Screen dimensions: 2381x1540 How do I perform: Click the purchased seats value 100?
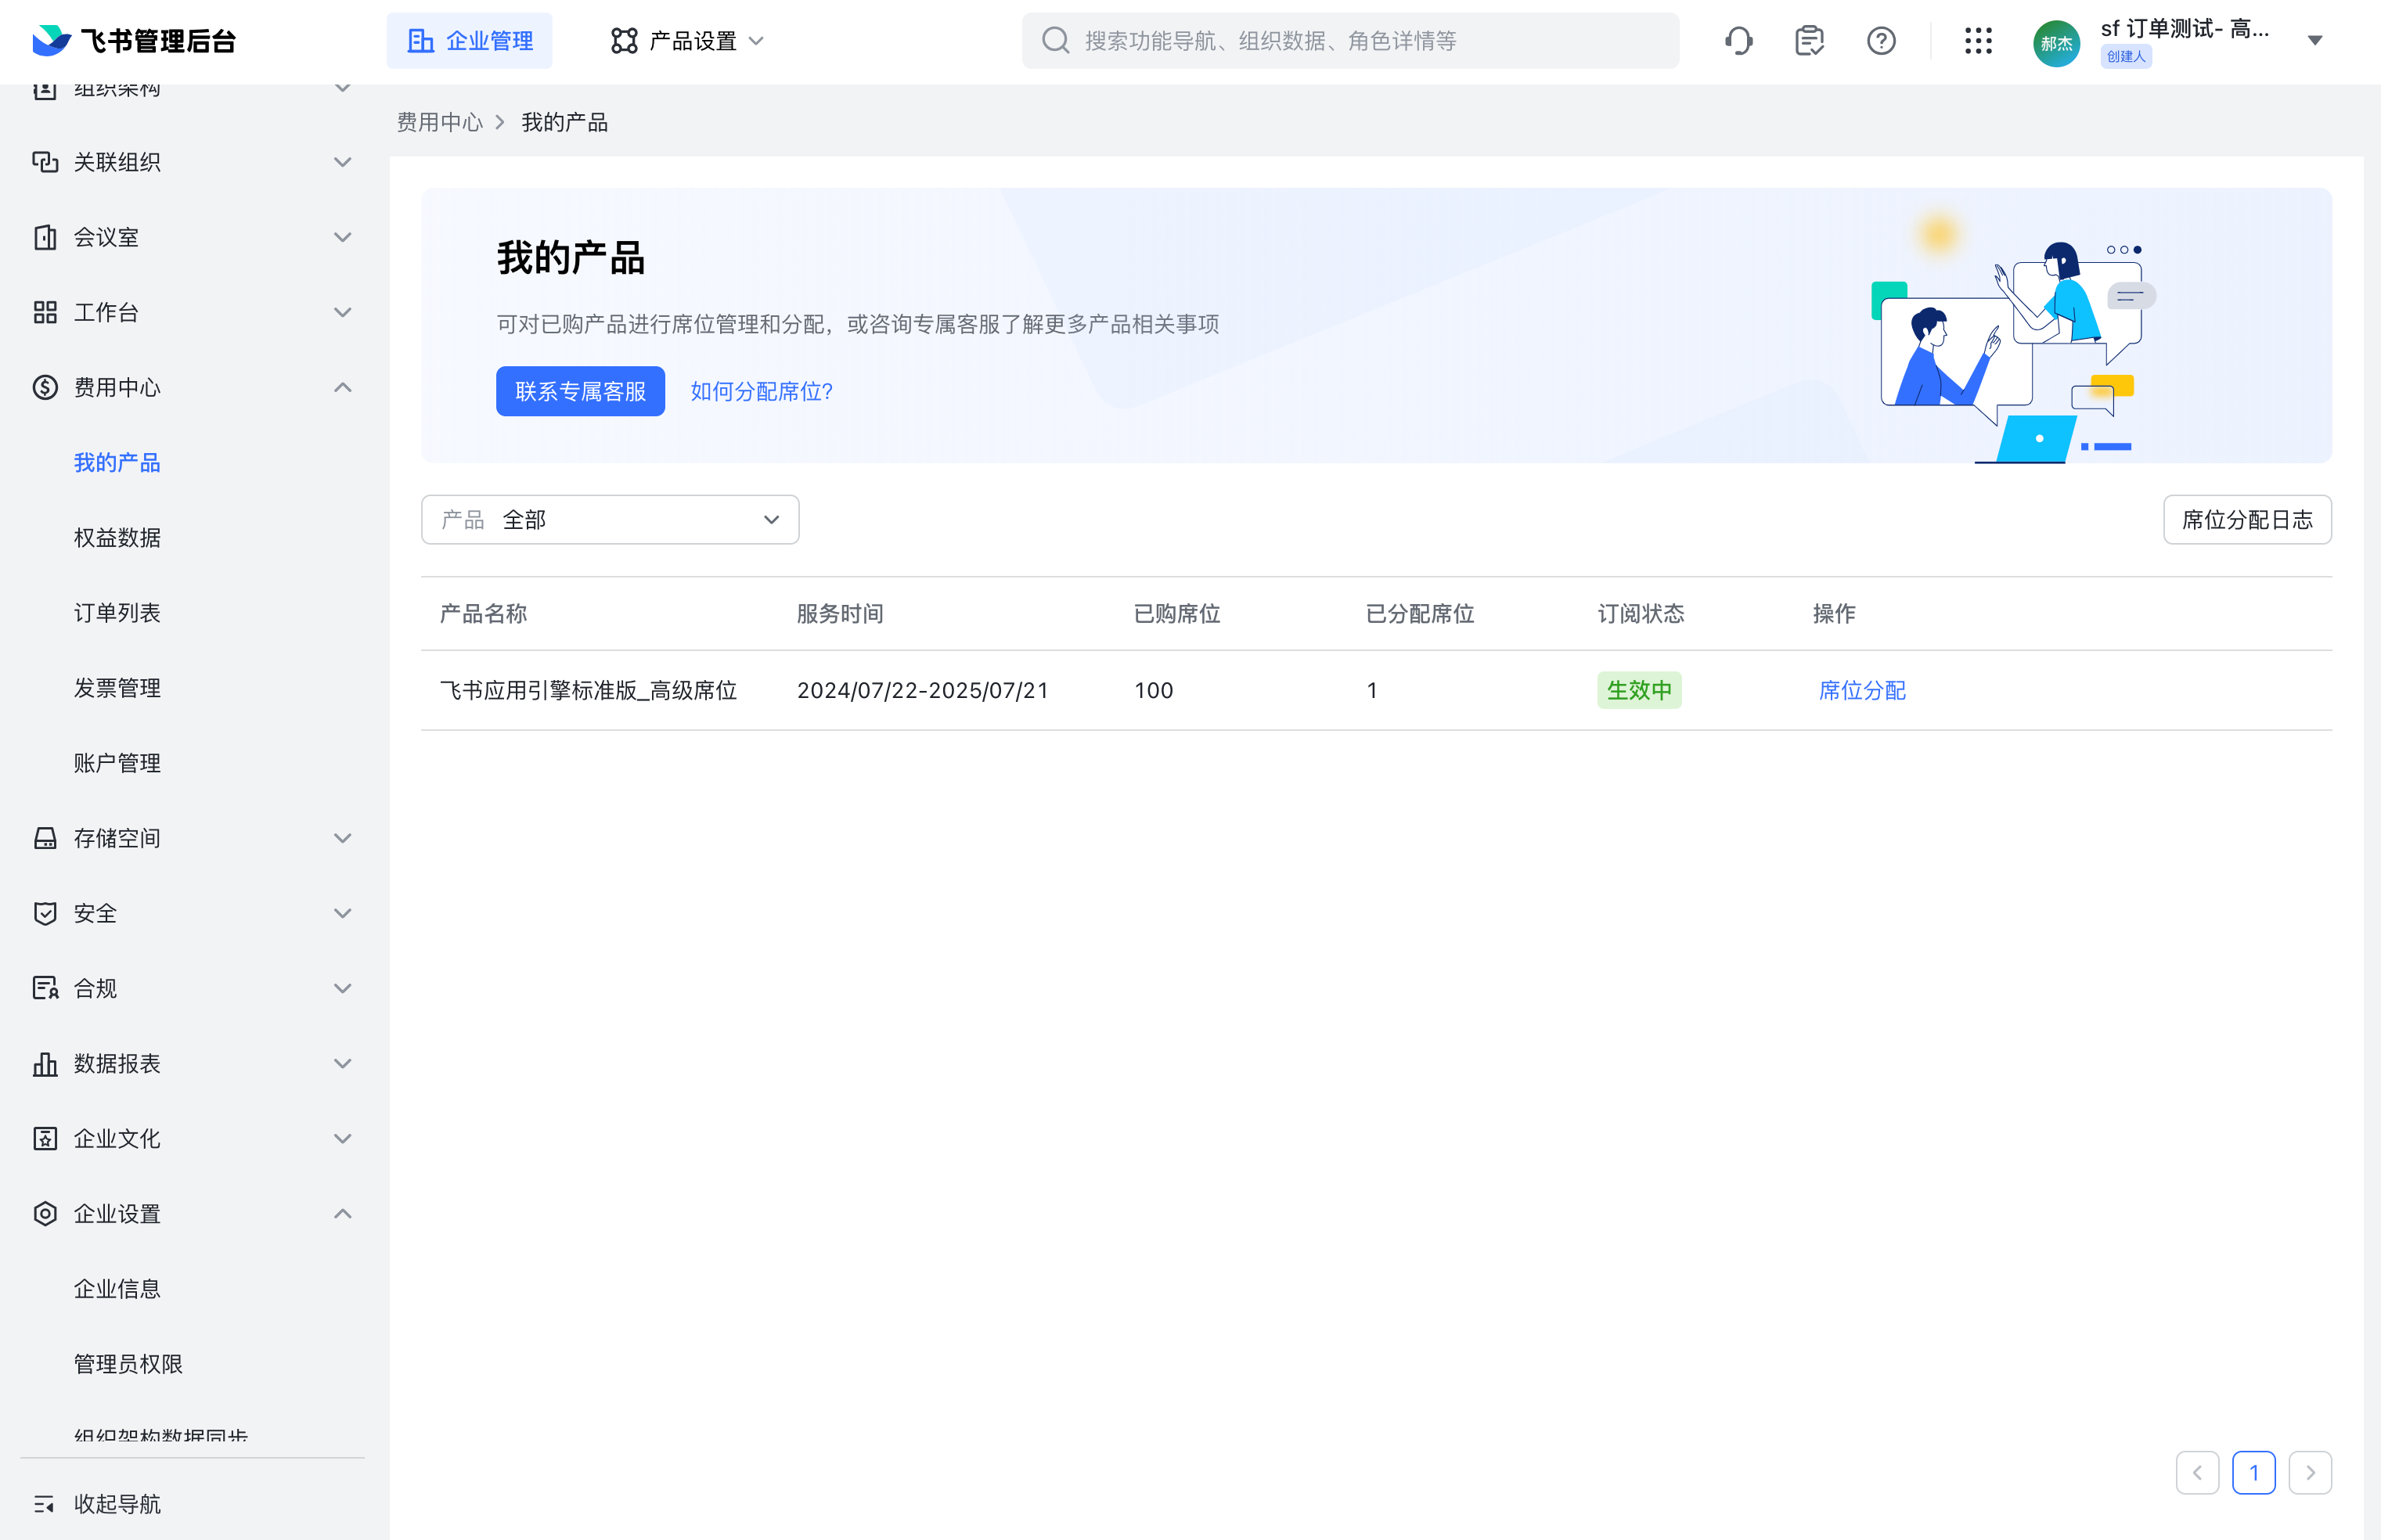(x=1153, y=690)
